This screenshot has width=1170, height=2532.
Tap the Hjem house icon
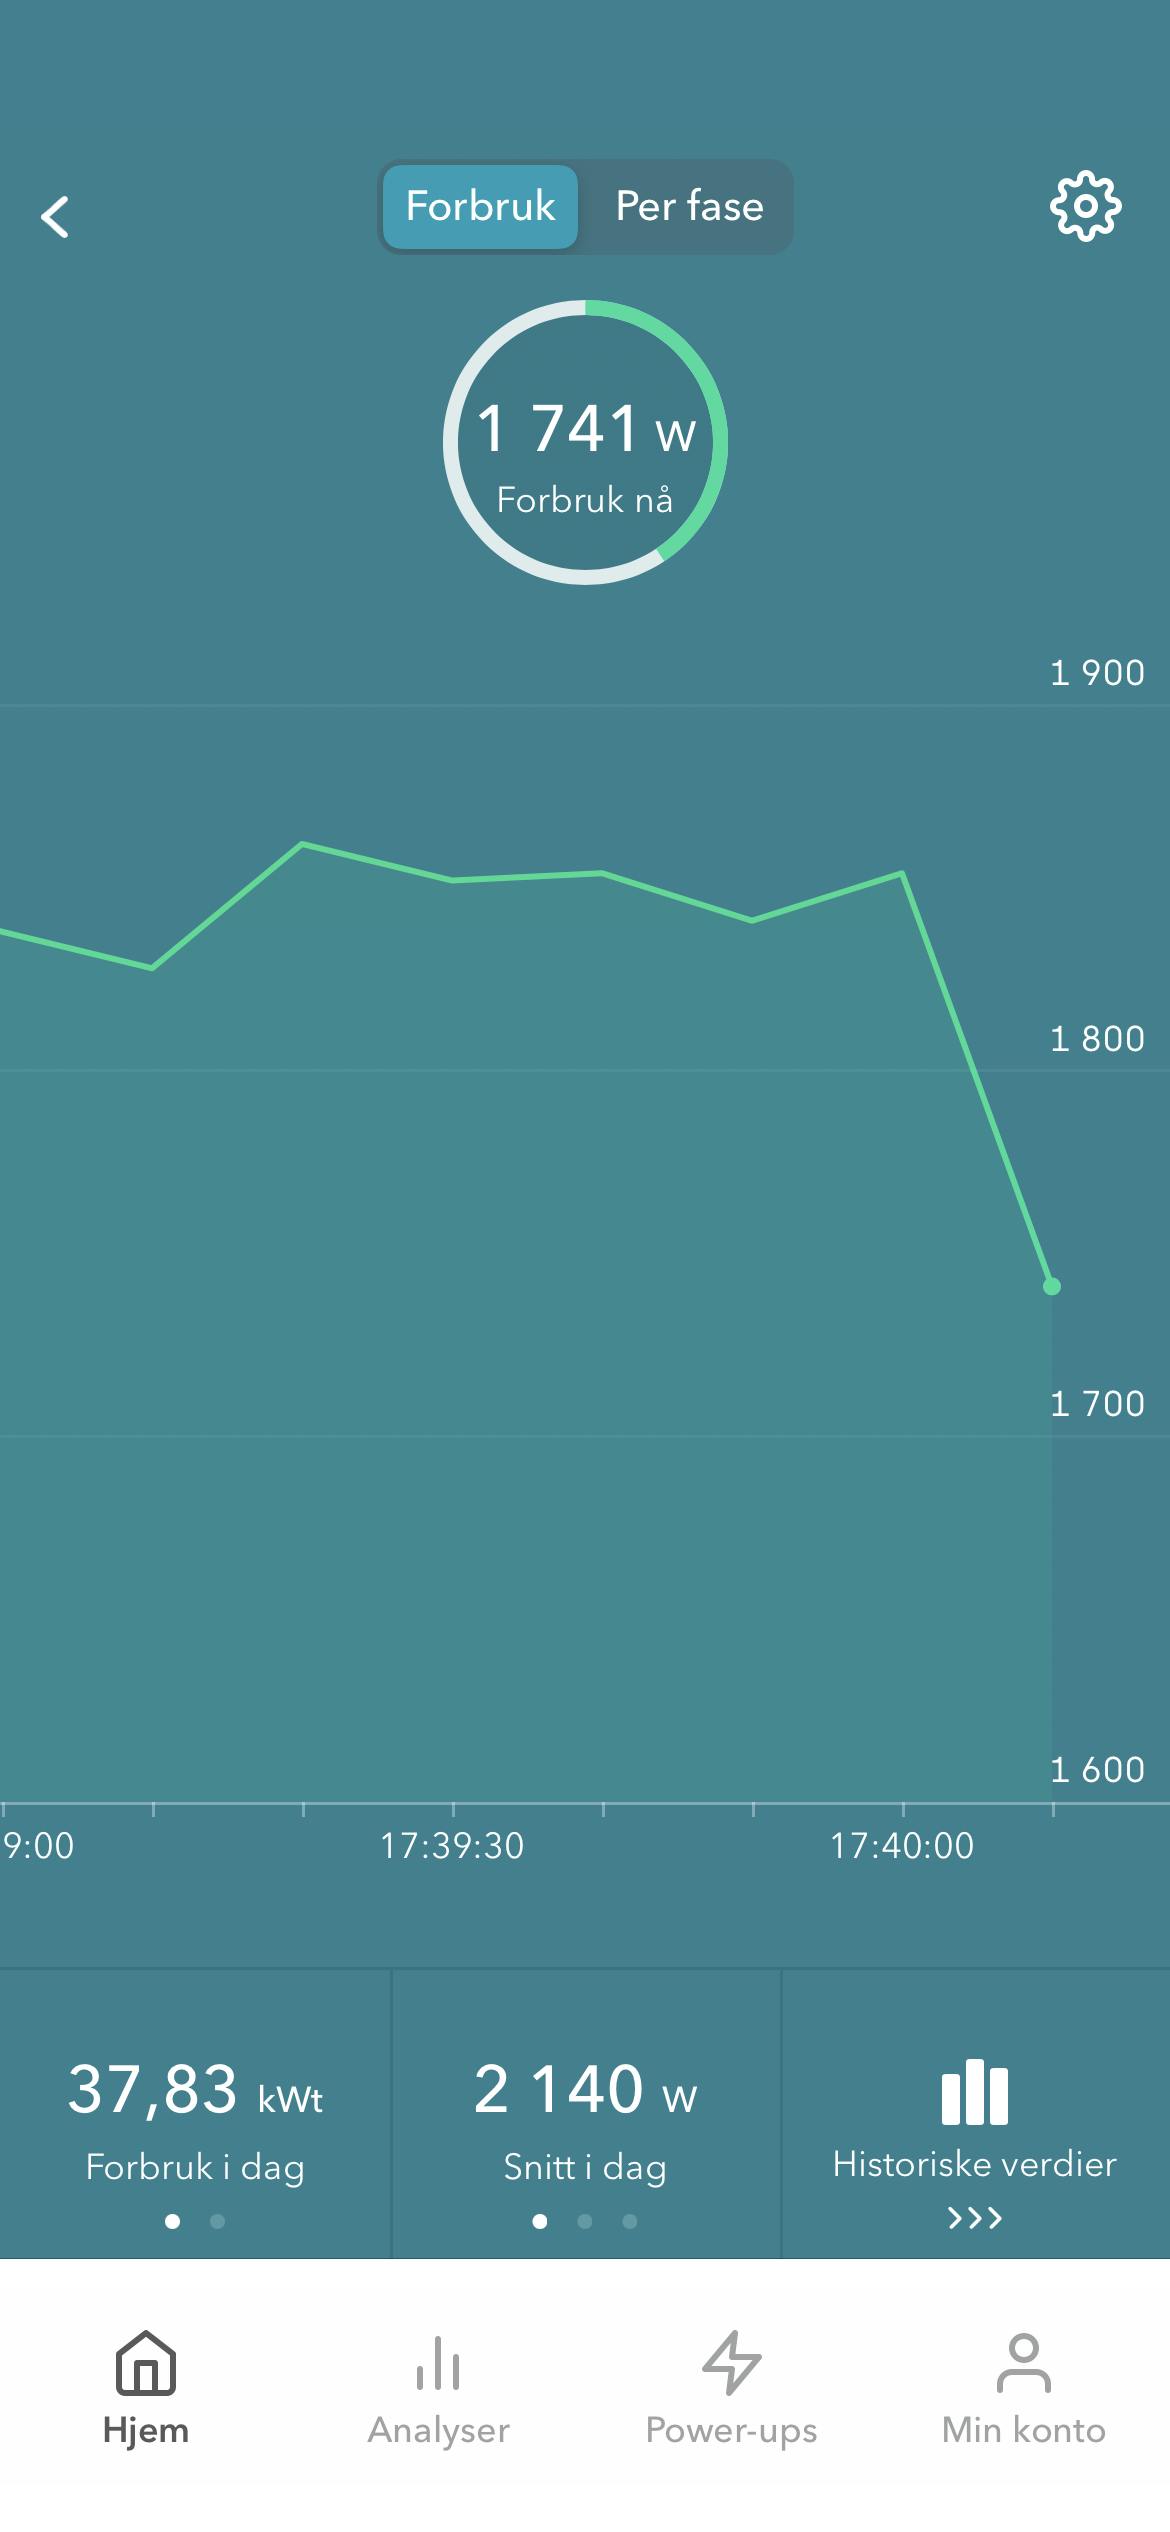click(146, 2362)
